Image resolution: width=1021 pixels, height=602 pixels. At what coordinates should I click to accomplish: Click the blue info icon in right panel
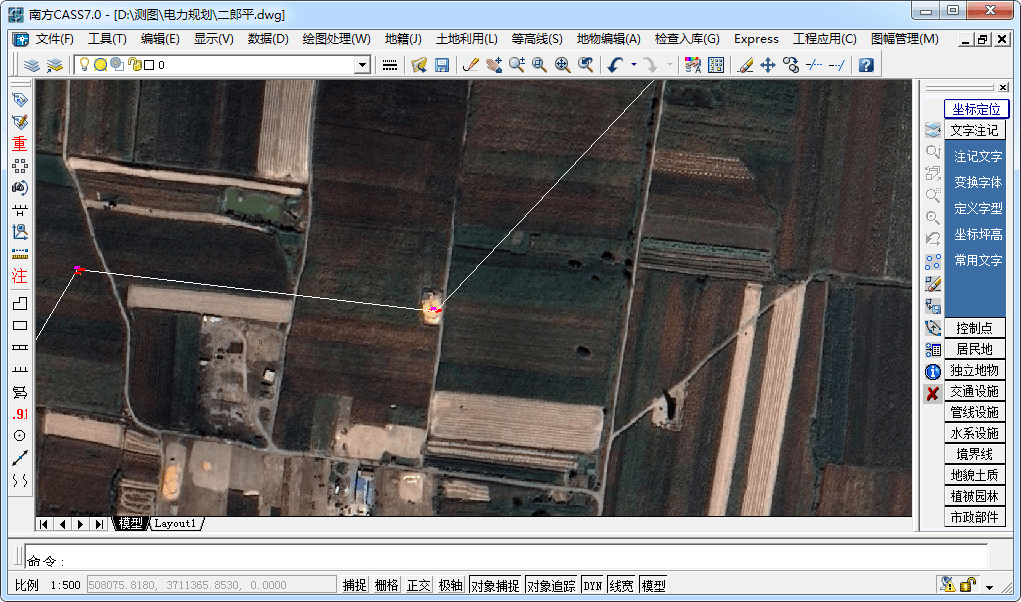[x=932, y=372]
